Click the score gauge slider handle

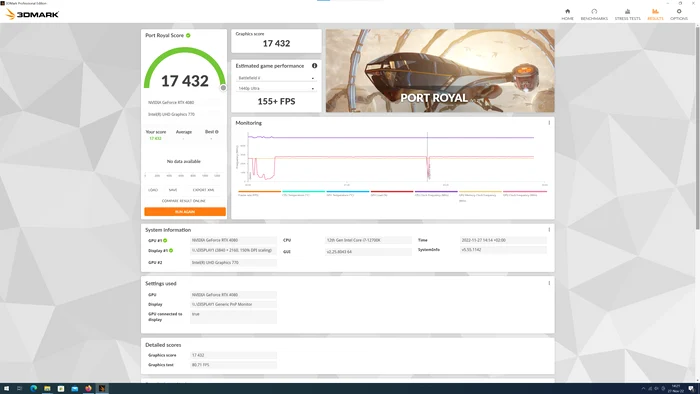click(x=223, y=88)
